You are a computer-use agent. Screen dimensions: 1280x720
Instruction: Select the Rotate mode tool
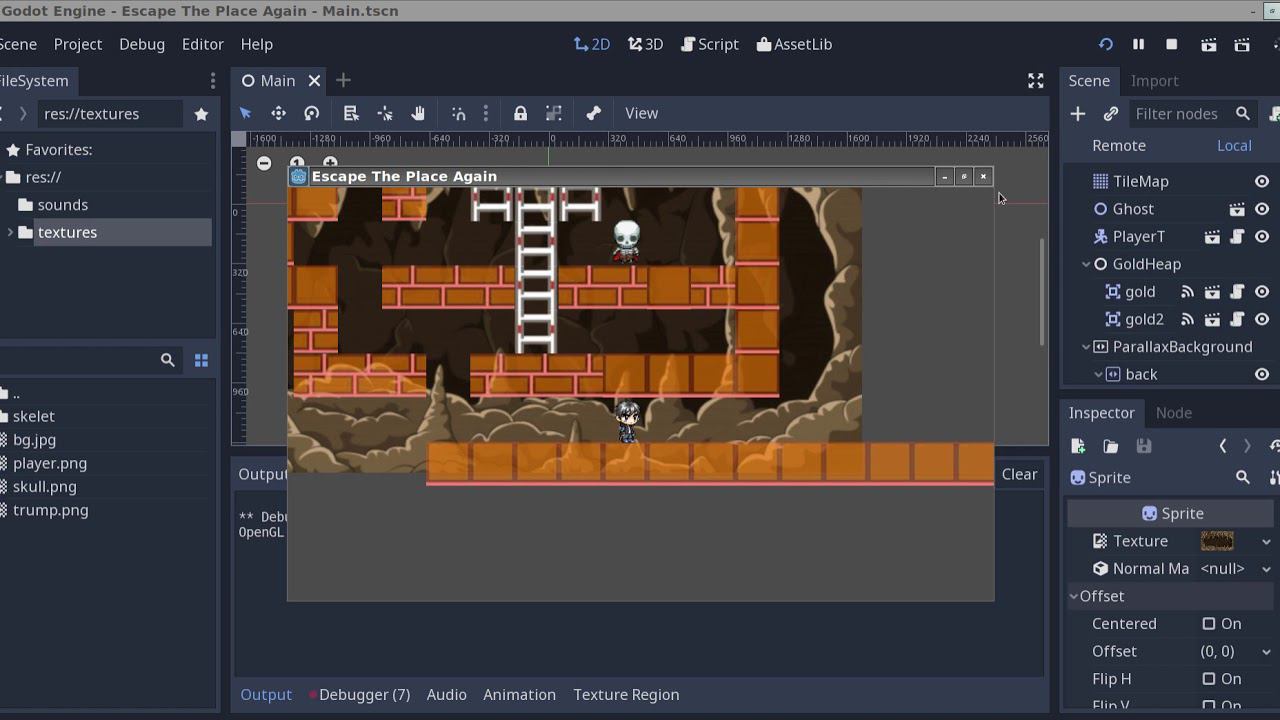point(312,114)
